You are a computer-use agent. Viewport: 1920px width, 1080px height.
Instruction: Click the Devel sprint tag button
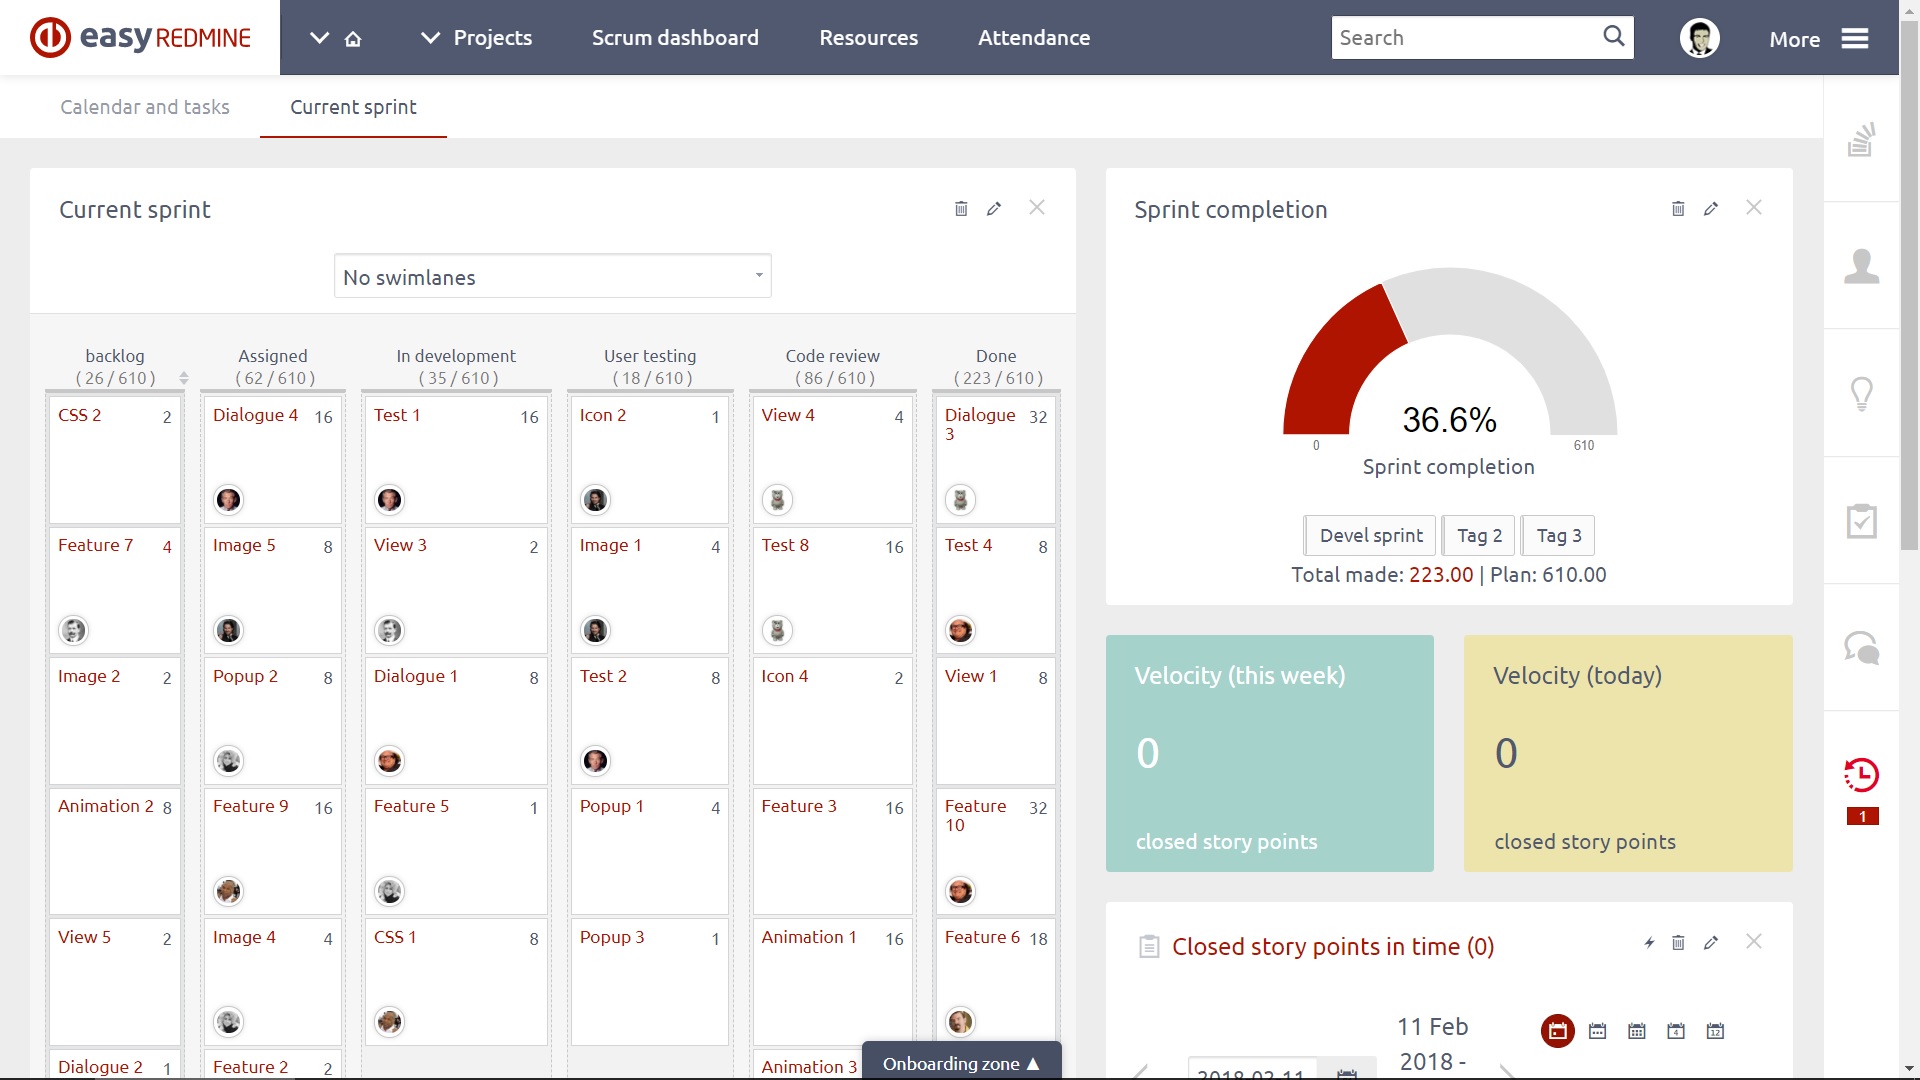[x=1370, y=535]
